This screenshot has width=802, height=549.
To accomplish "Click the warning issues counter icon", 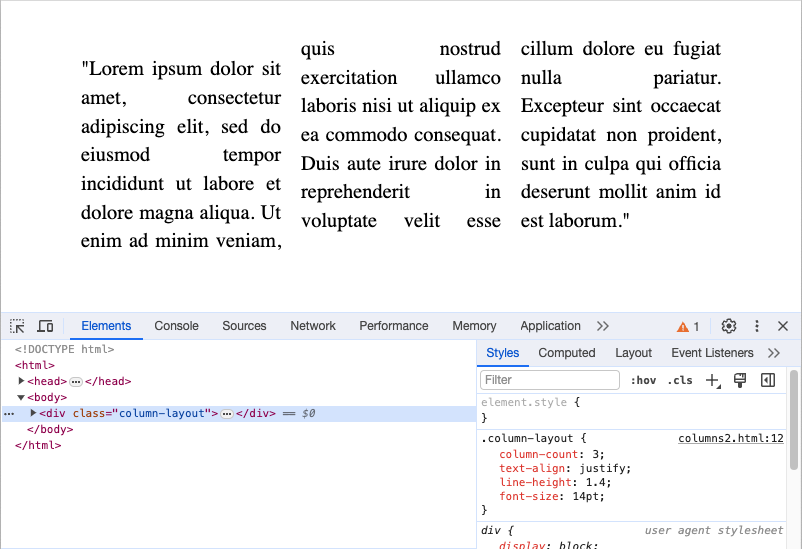I will click(x=688, y=326).
